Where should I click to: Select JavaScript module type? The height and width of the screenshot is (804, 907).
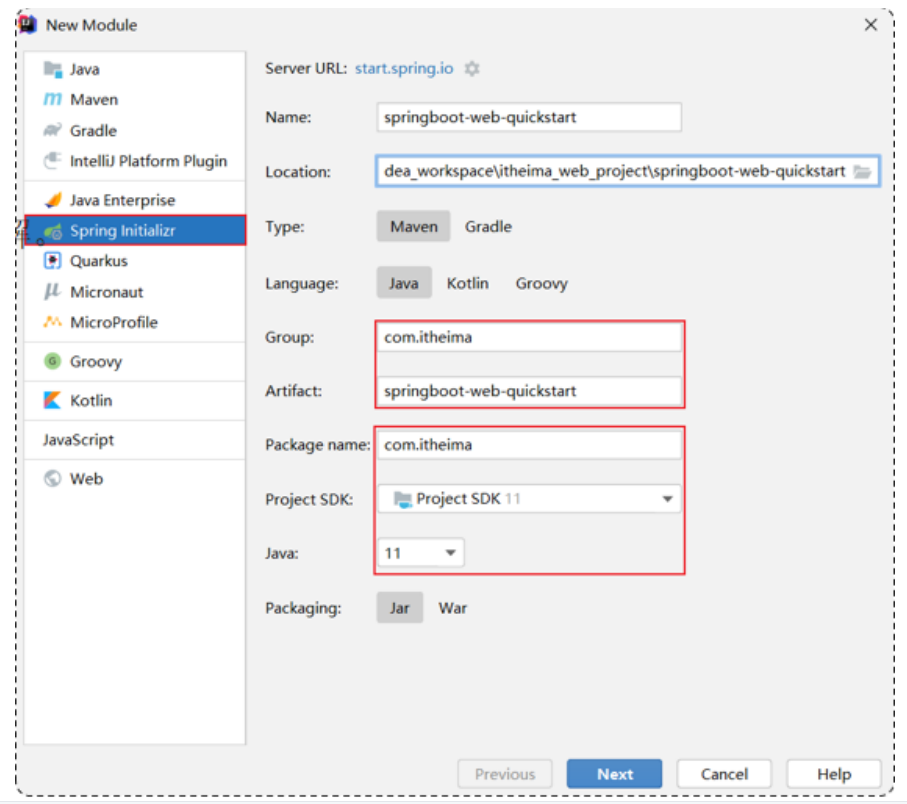coord(78,440)
